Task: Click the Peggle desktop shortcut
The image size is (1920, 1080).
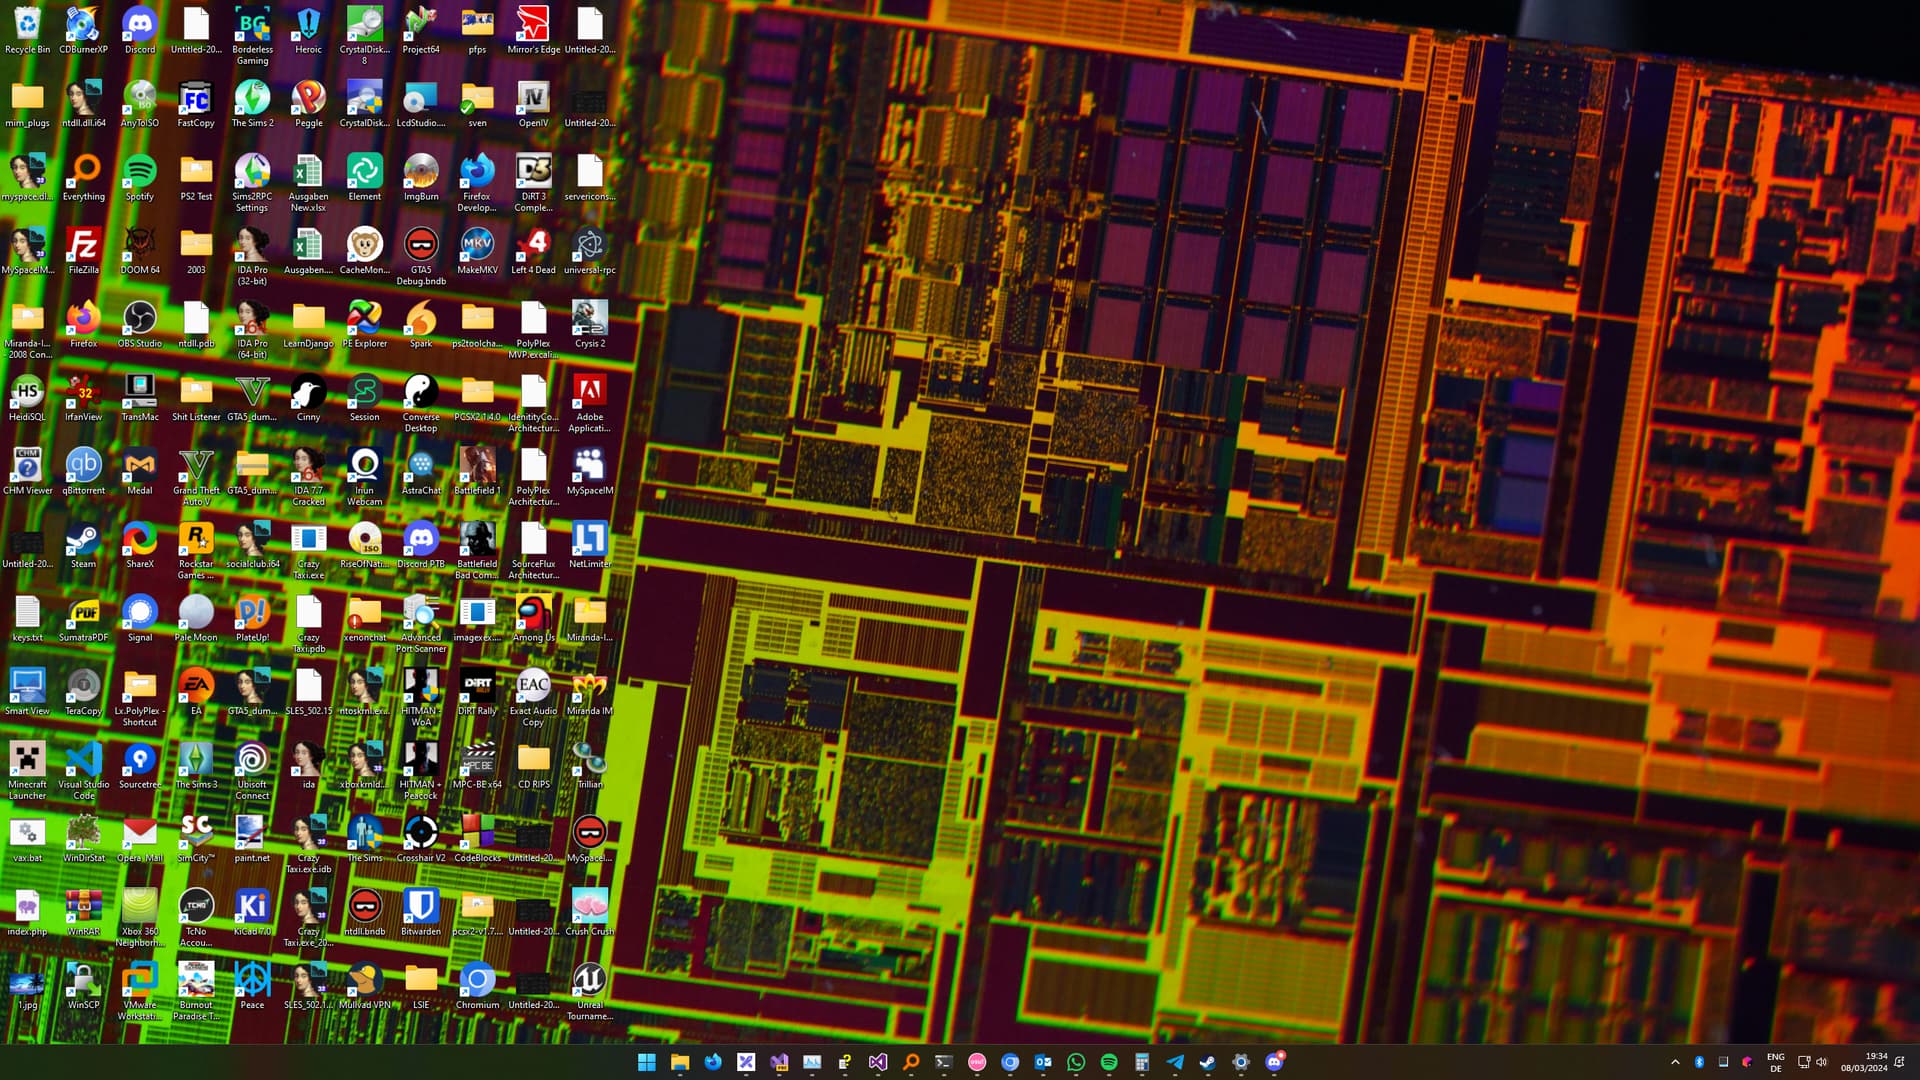Action: [x=308, y=104]
